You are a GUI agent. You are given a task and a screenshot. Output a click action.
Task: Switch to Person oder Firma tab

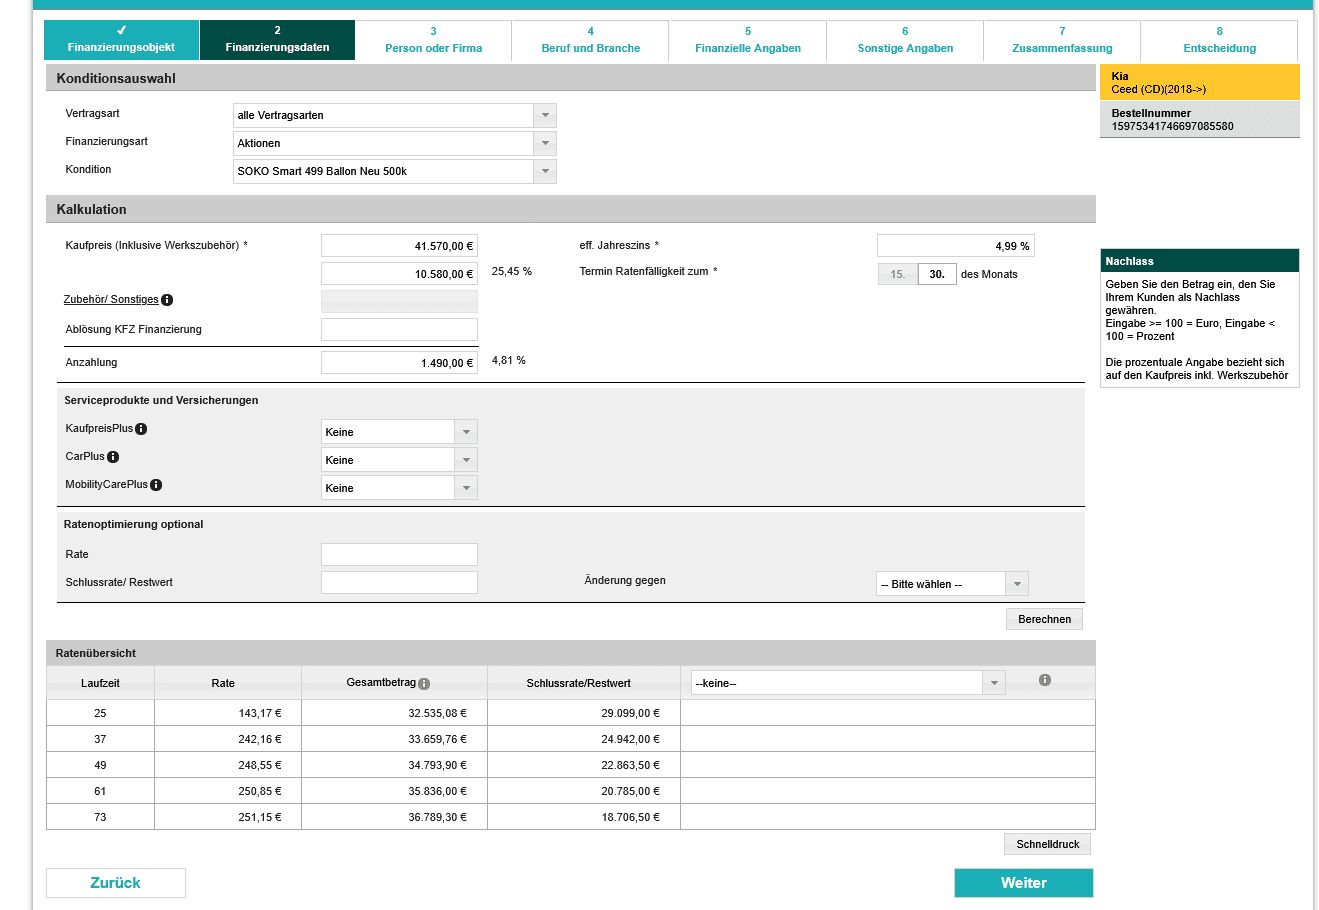pyautogui.click(x=433, y=40)
